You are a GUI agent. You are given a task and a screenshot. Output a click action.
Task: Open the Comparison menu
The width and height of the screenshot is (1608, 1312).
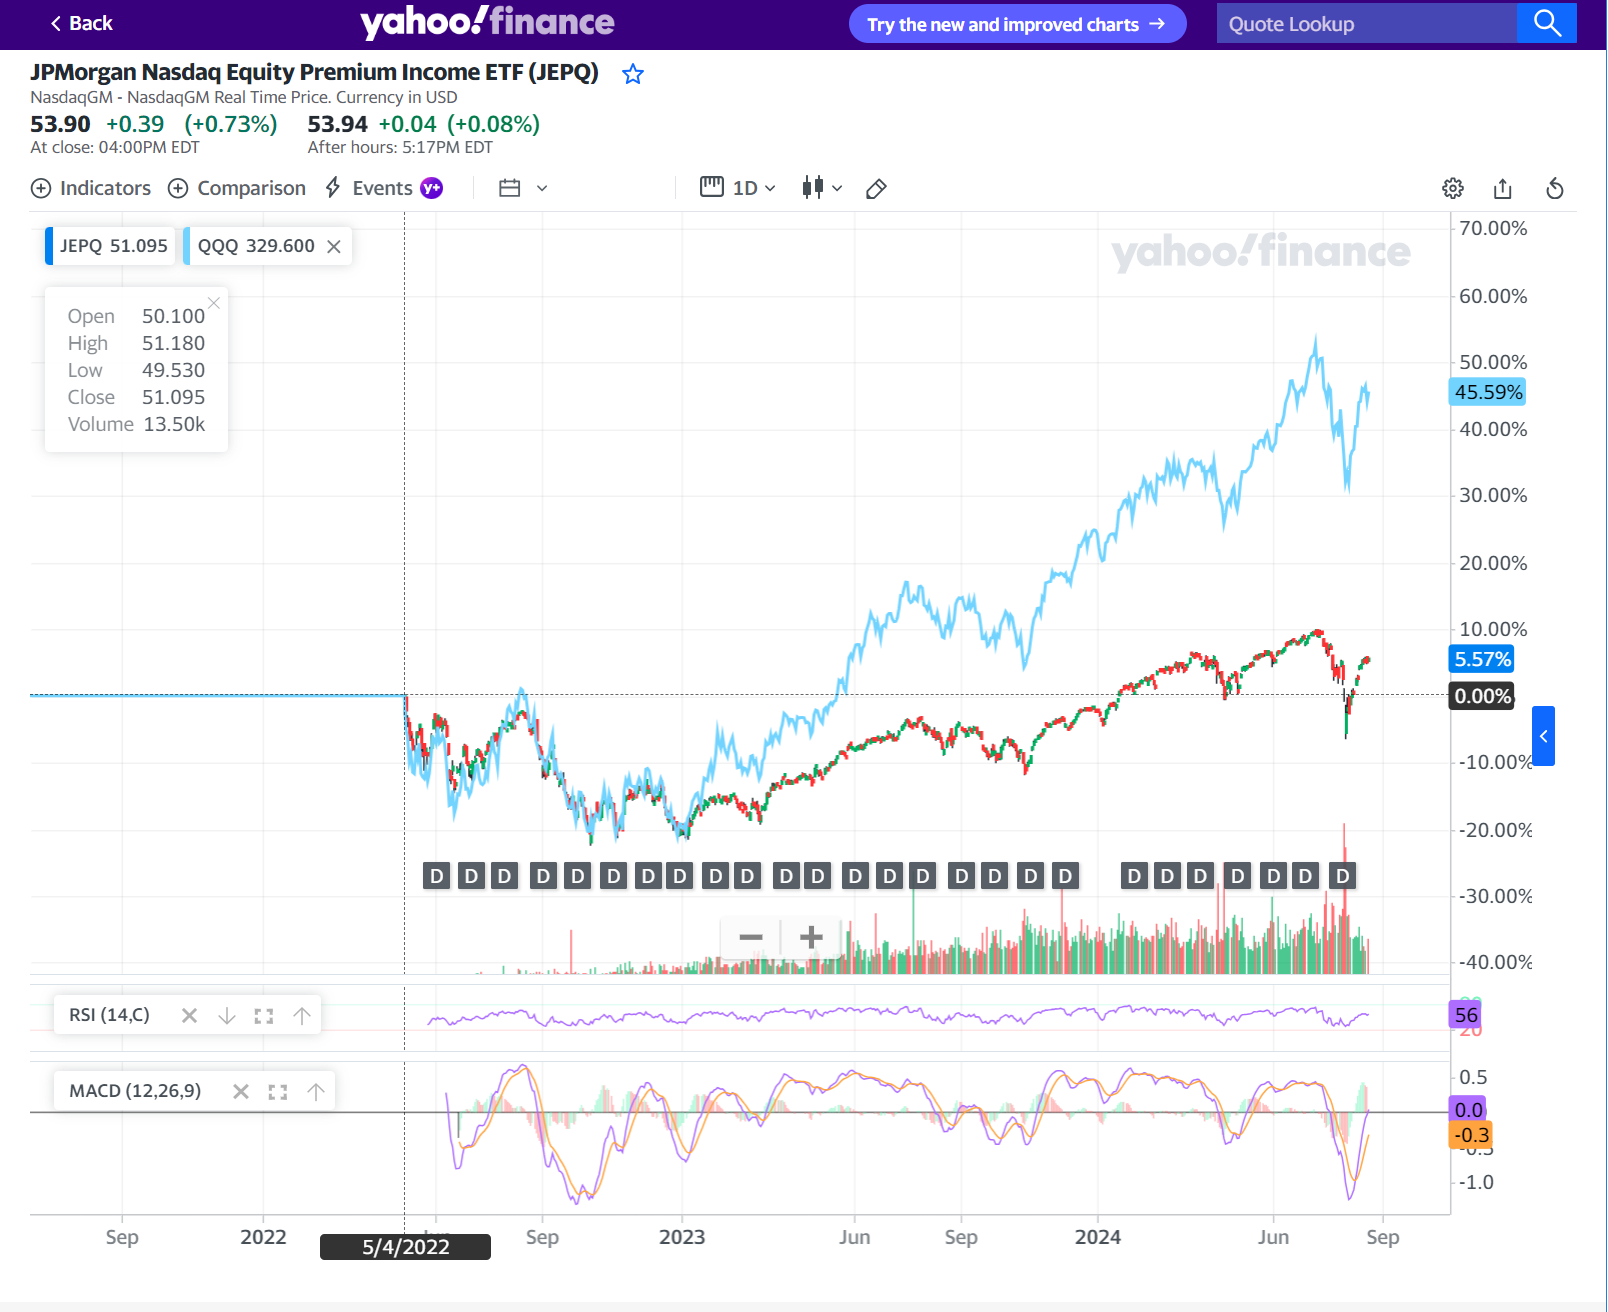(x=237, y=188)
